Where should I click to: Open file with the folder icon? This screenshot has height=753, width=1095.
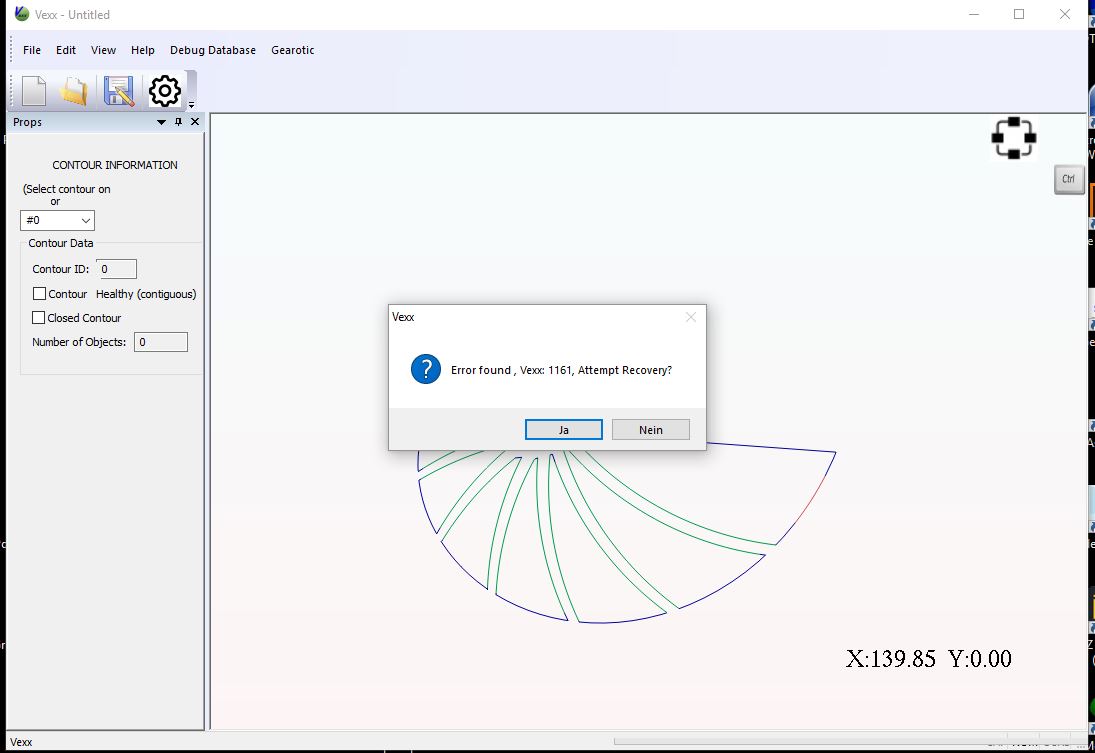pos(74,91)
